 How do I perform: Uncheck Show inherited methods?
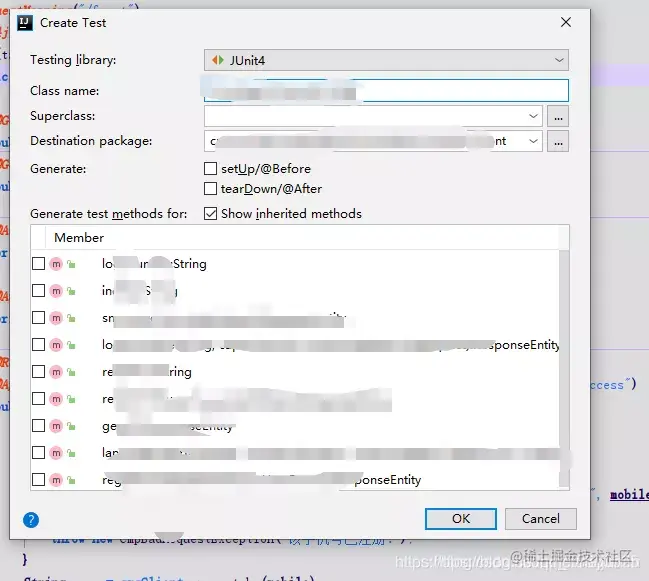tap(210, 214)
